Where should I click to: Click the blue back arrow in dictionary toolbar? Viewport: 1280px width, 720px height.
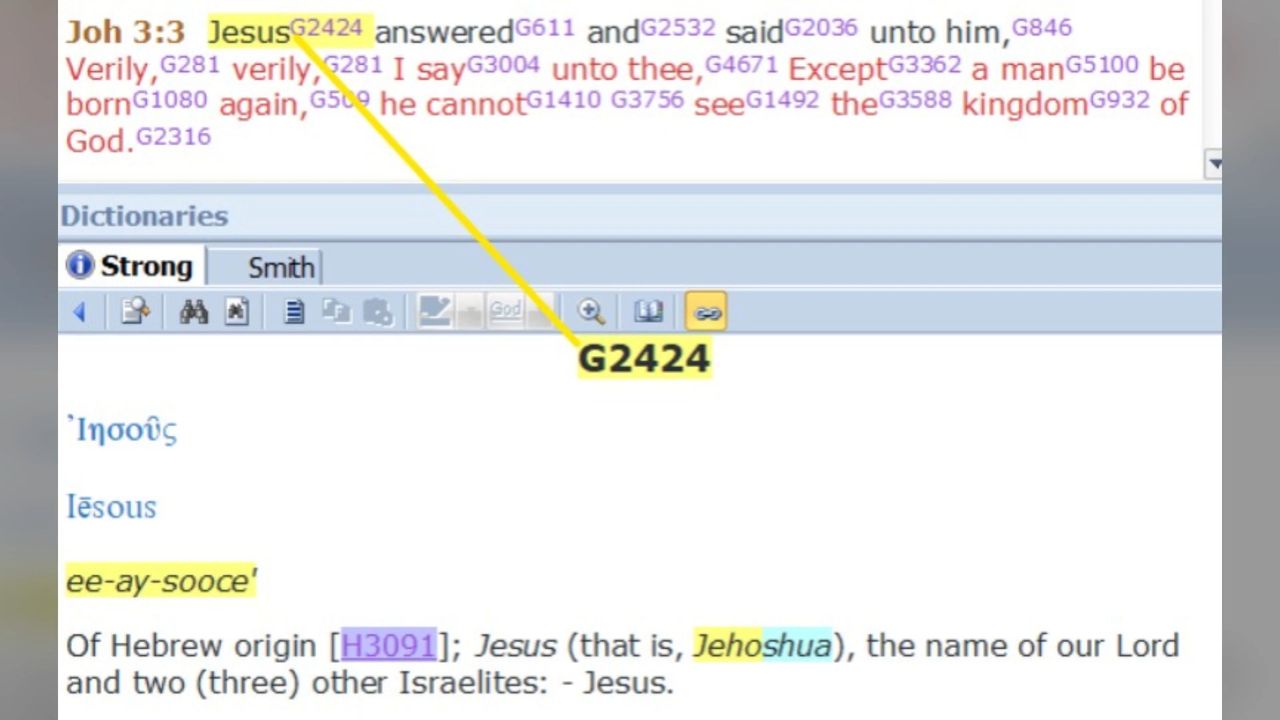pos(79,313)
